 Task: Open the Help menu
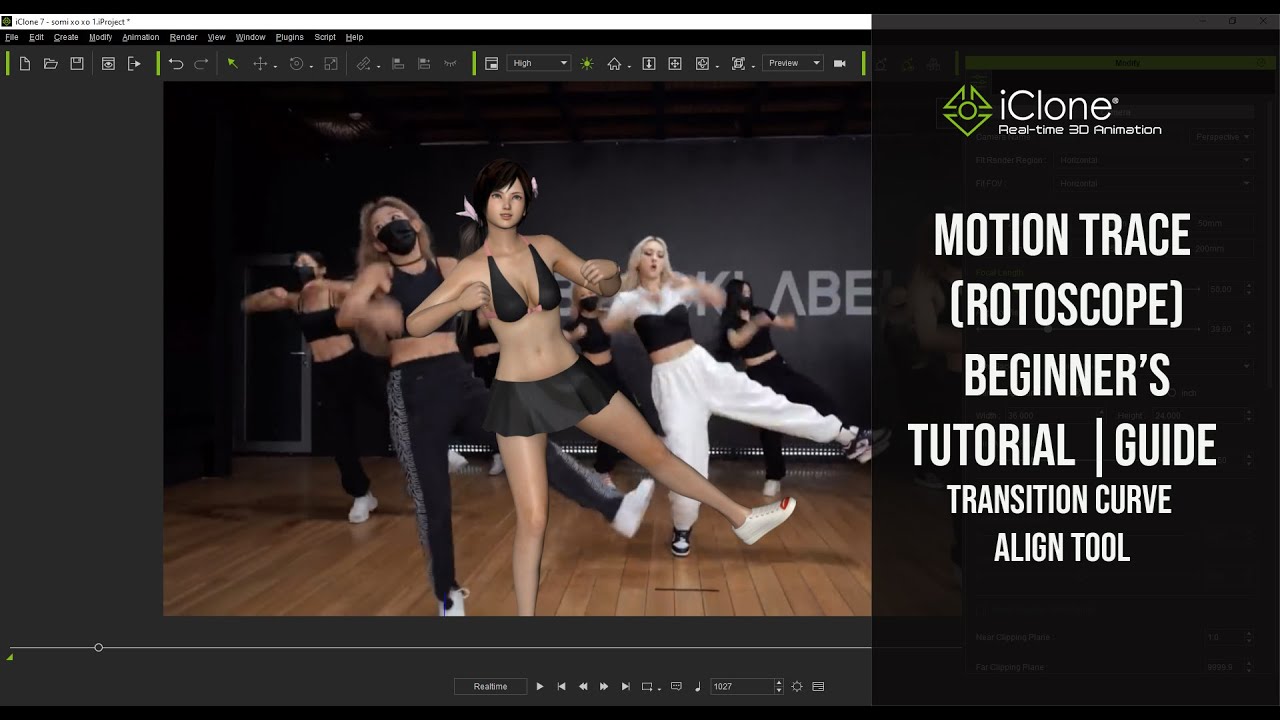[x=355, y=37]
